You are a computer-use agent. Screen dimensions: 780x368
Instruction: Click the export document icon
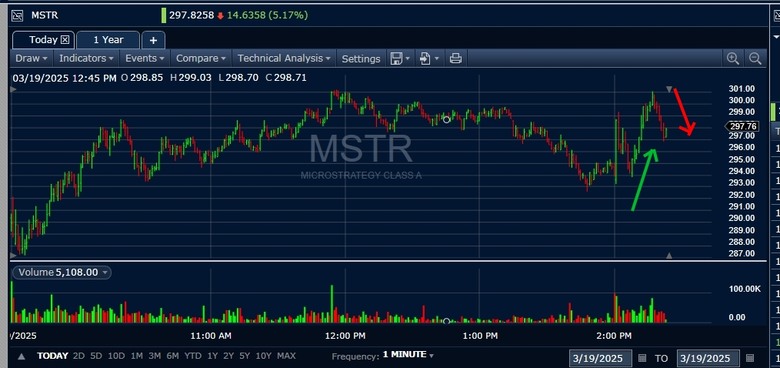[x=425, y=59]
